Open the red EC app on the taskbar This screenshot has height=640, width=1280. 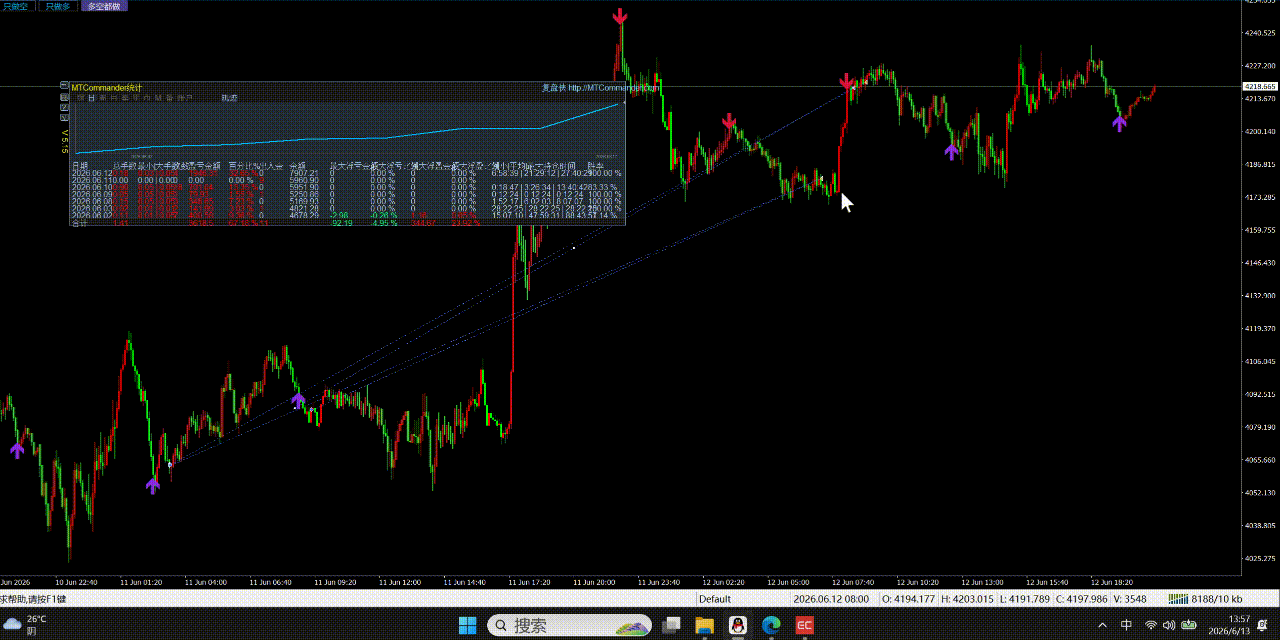pos(804,626)
